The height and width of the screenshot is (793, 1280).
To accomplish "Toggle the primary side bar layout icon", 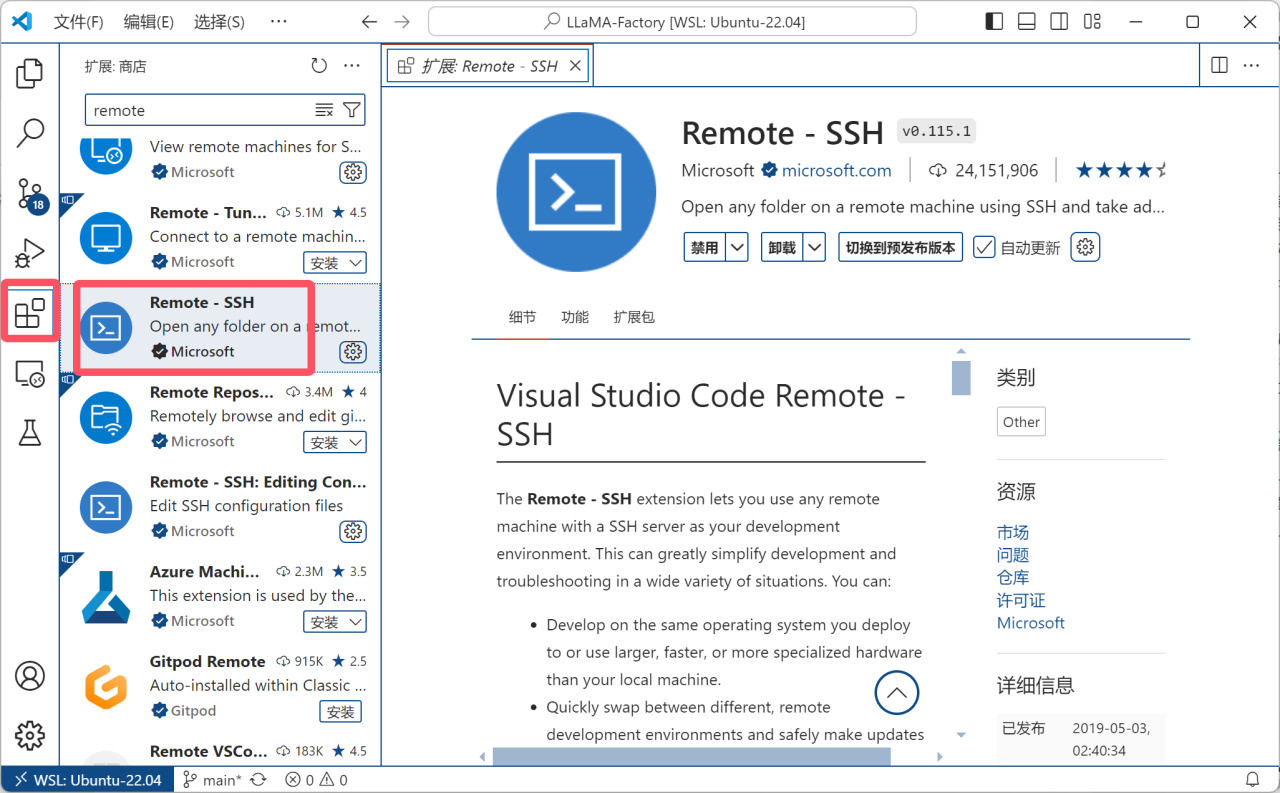I will coord(994,22).
